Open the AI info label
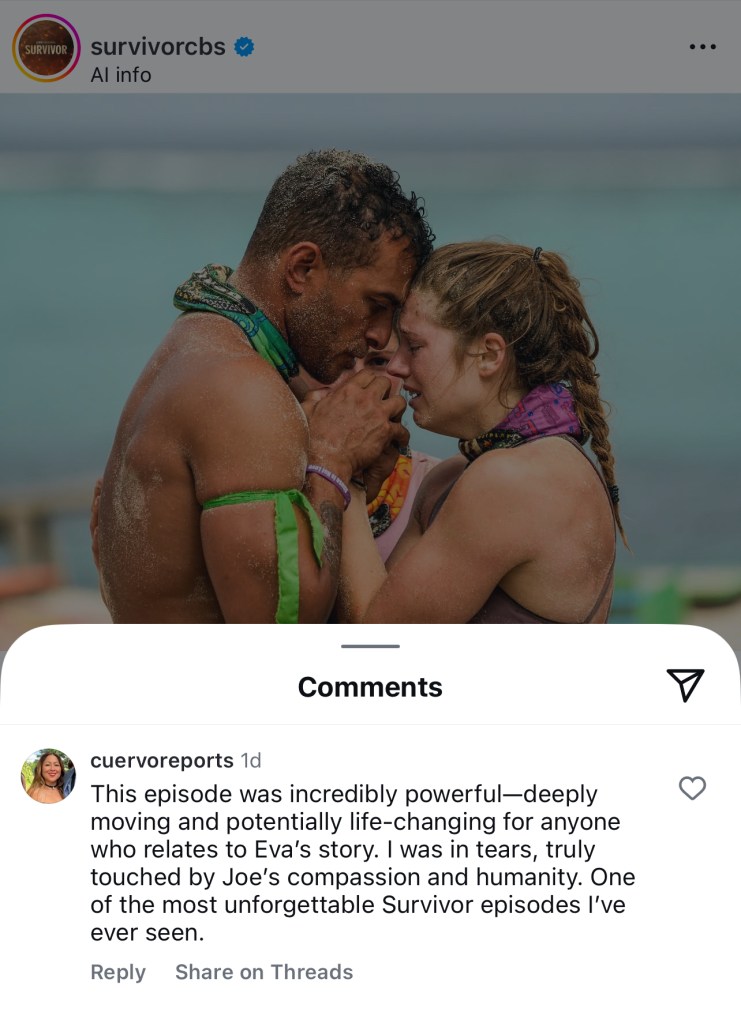The width and height of the screenshot is (741, 1023). 121,75
